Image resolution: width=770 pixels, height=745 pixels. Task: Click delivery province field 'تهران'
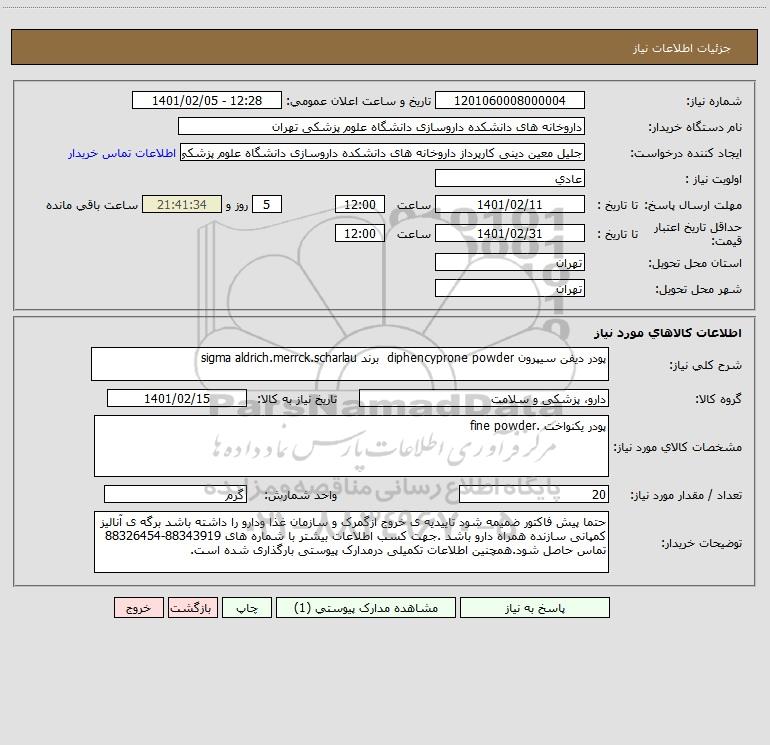(510, 262)
